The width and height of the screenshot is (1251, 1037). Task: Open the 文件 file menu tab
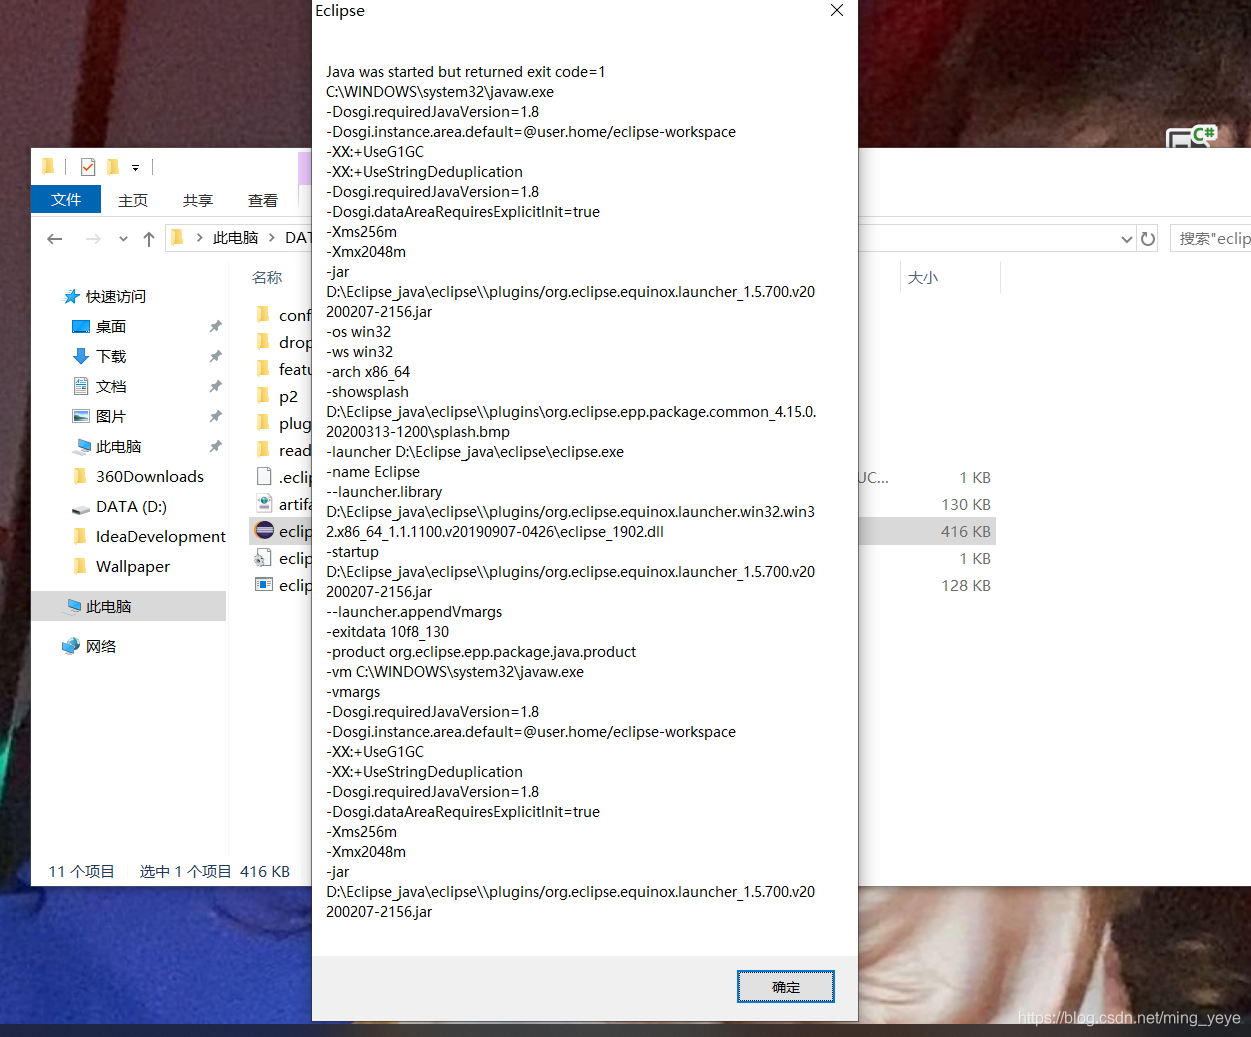click(x=66, y=200)
